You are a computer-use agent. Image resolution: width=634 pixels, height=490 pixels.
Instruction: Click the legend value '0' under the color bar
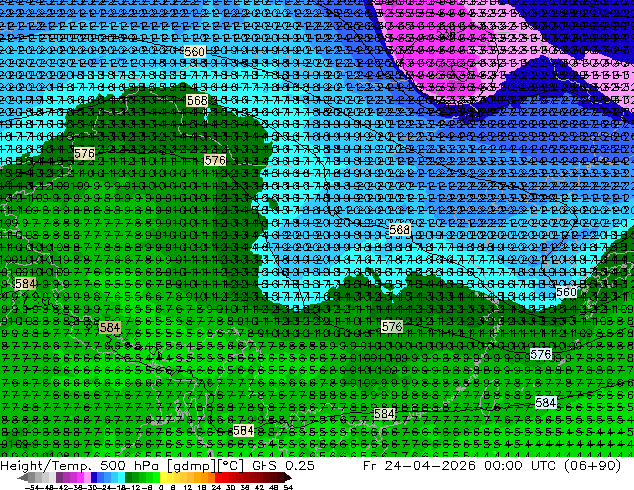161,487
